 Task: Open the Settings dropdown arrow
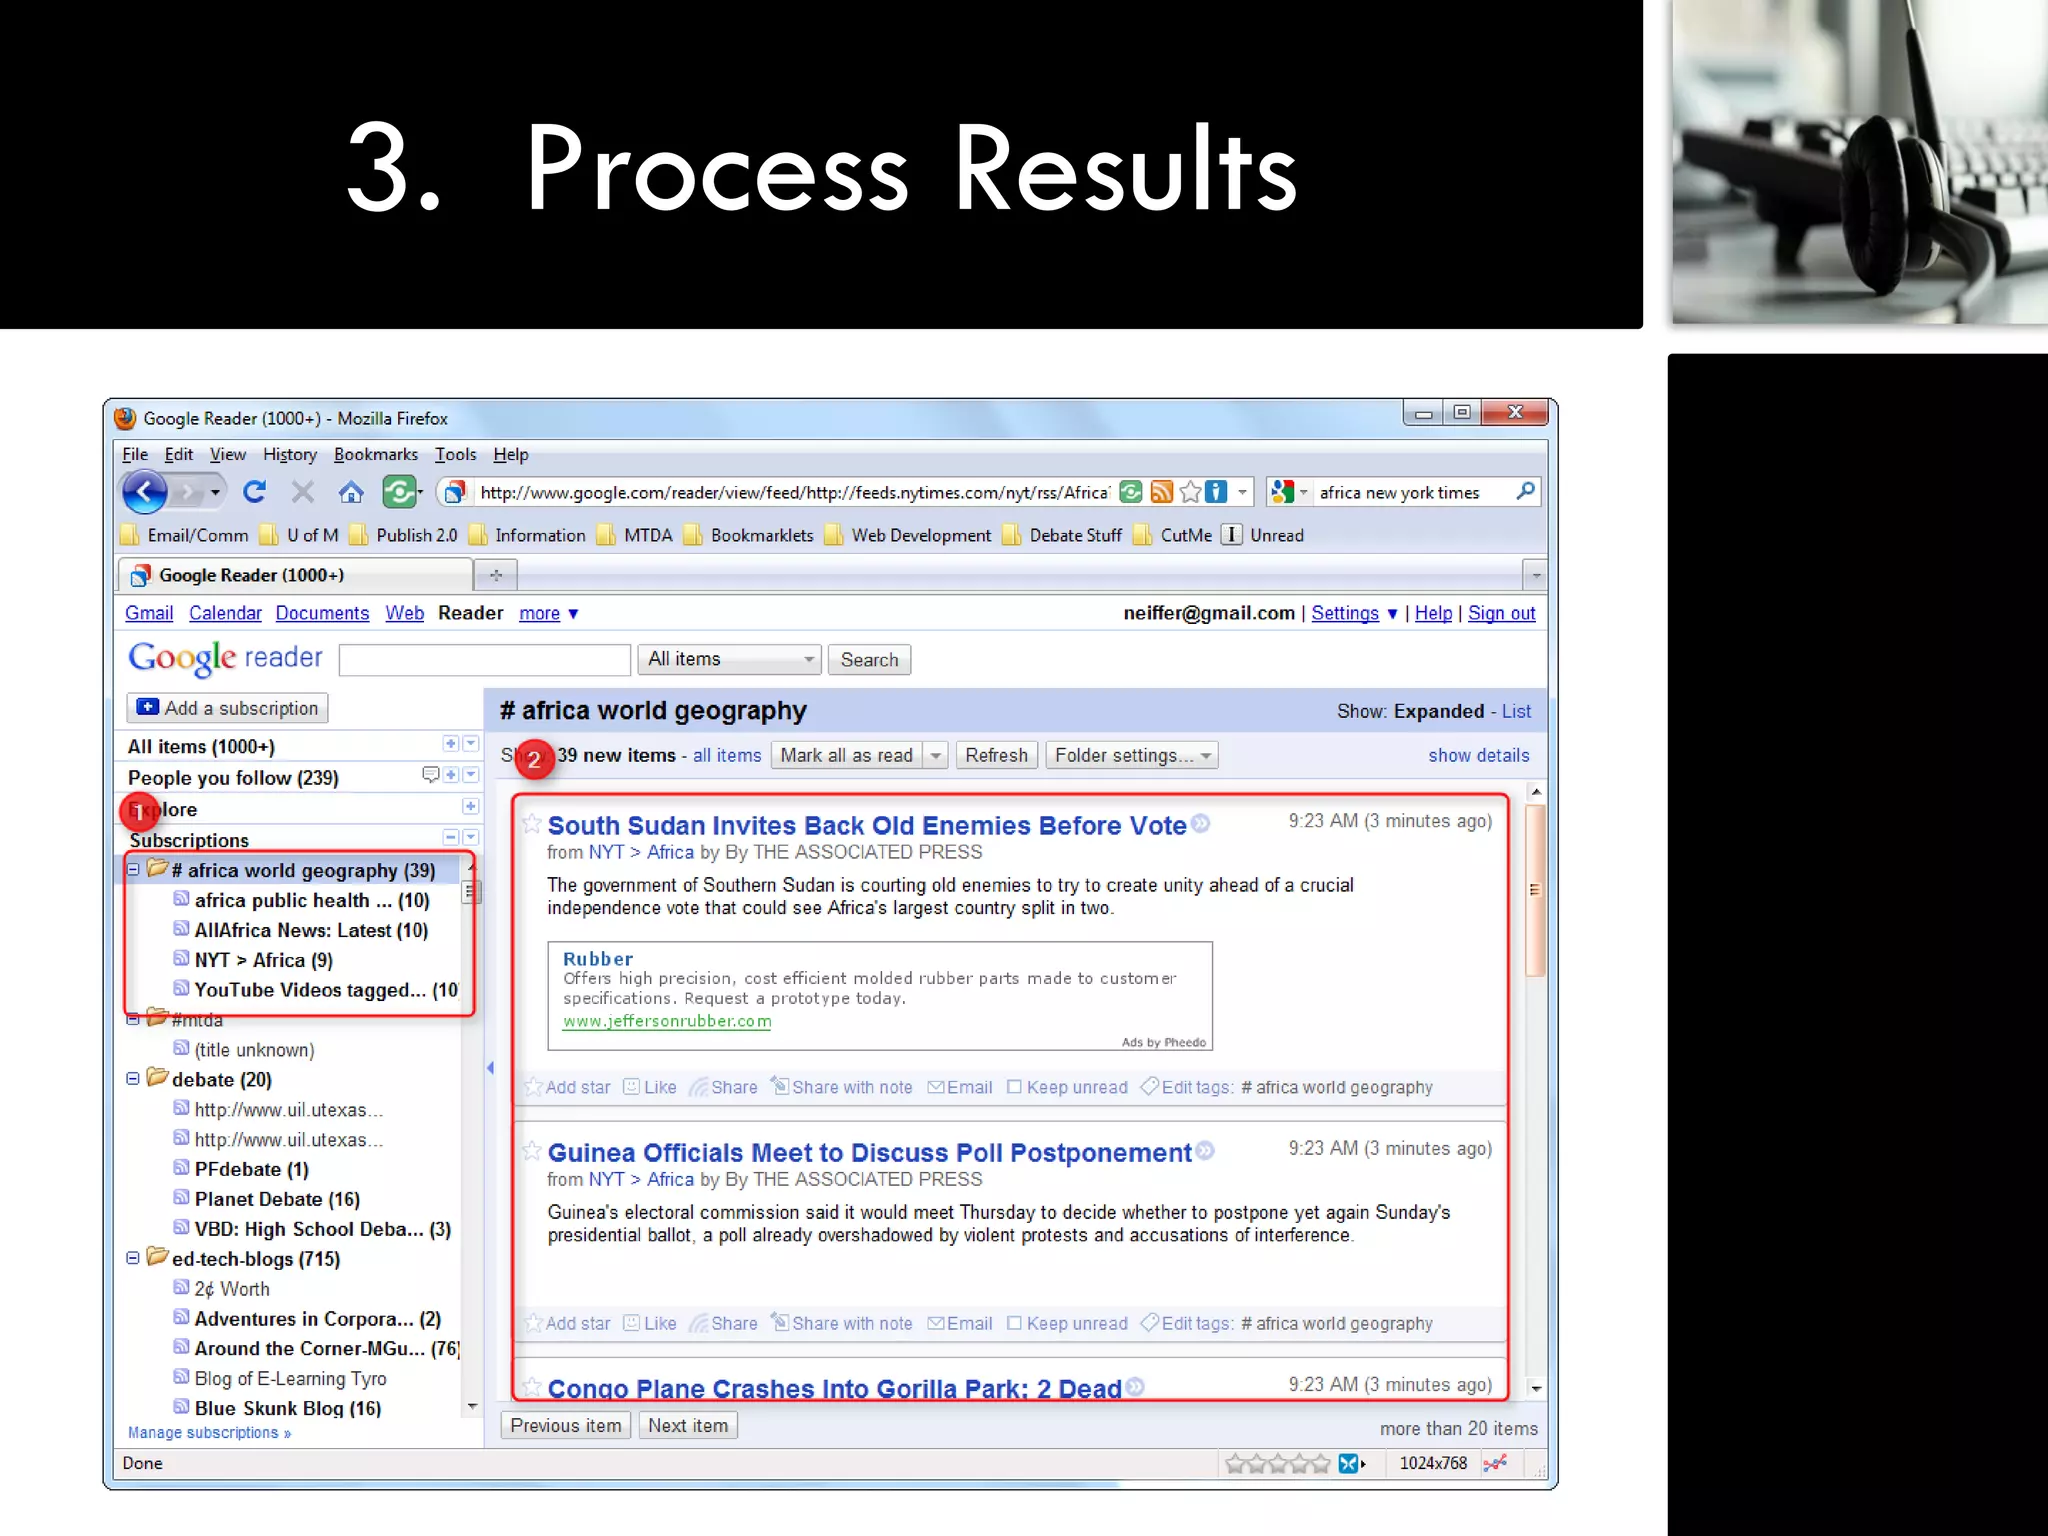pyautogui.click(x=1392, y=614)
